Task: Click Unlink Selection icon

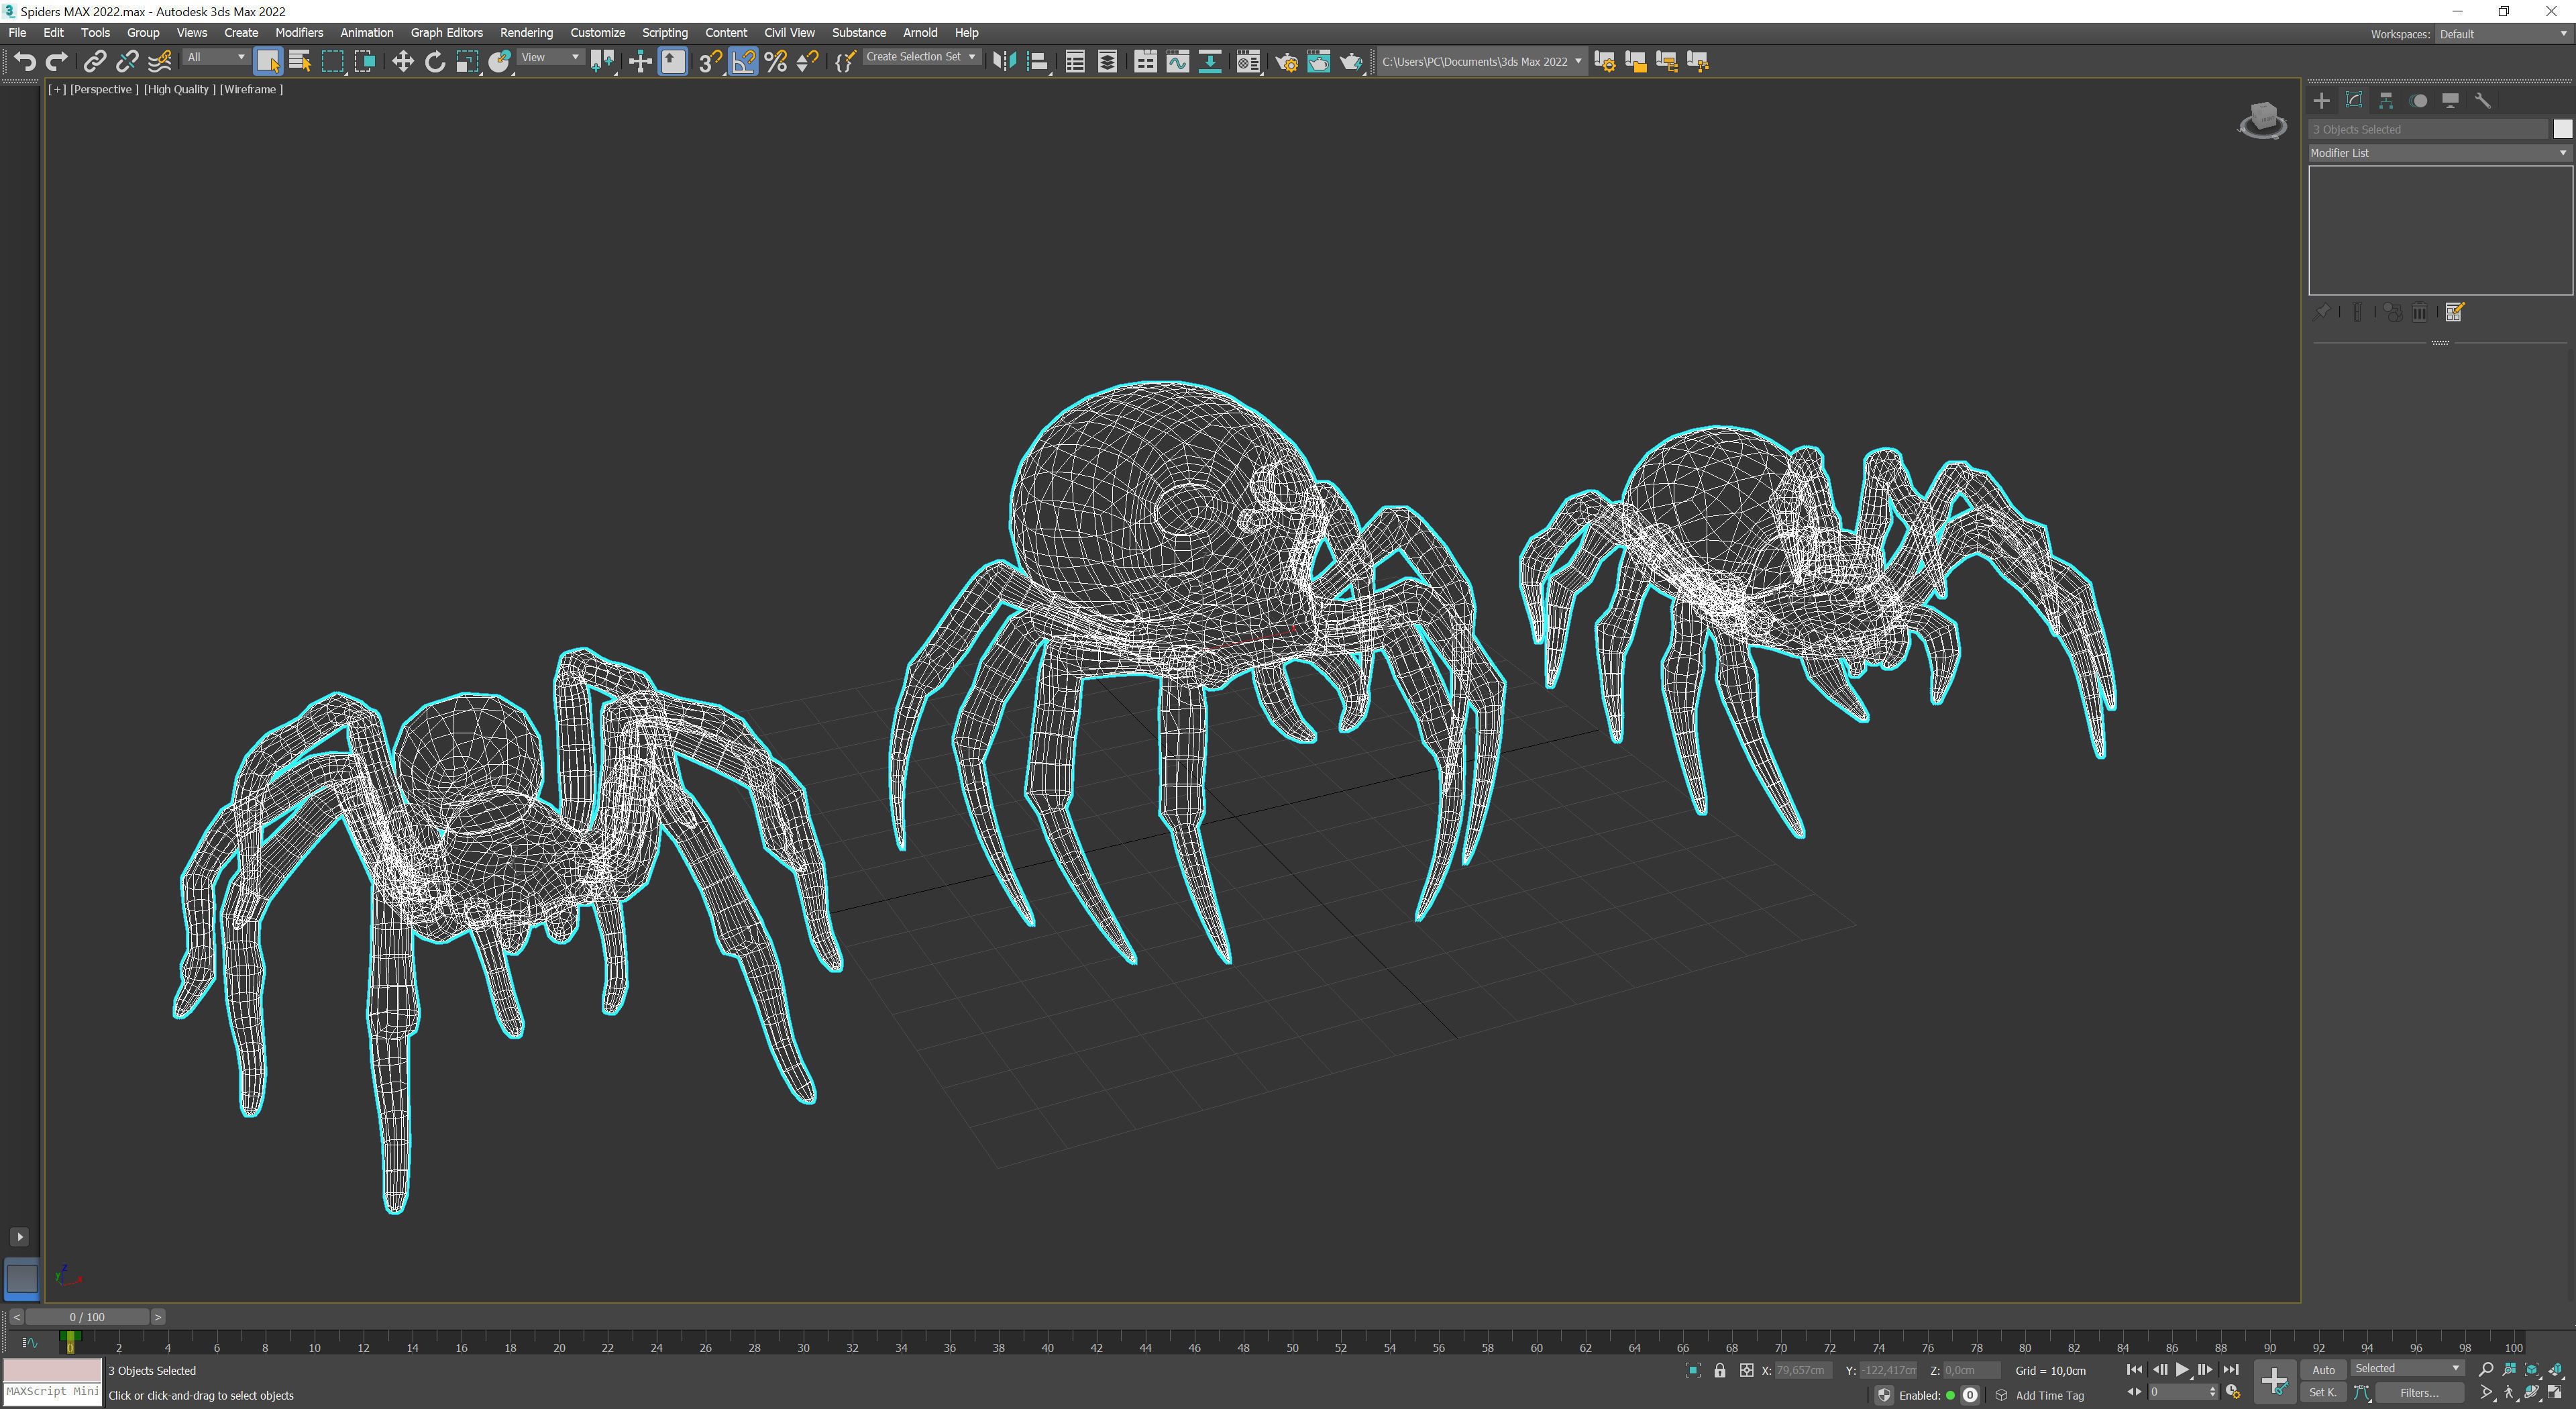Action: click(127, 62)
